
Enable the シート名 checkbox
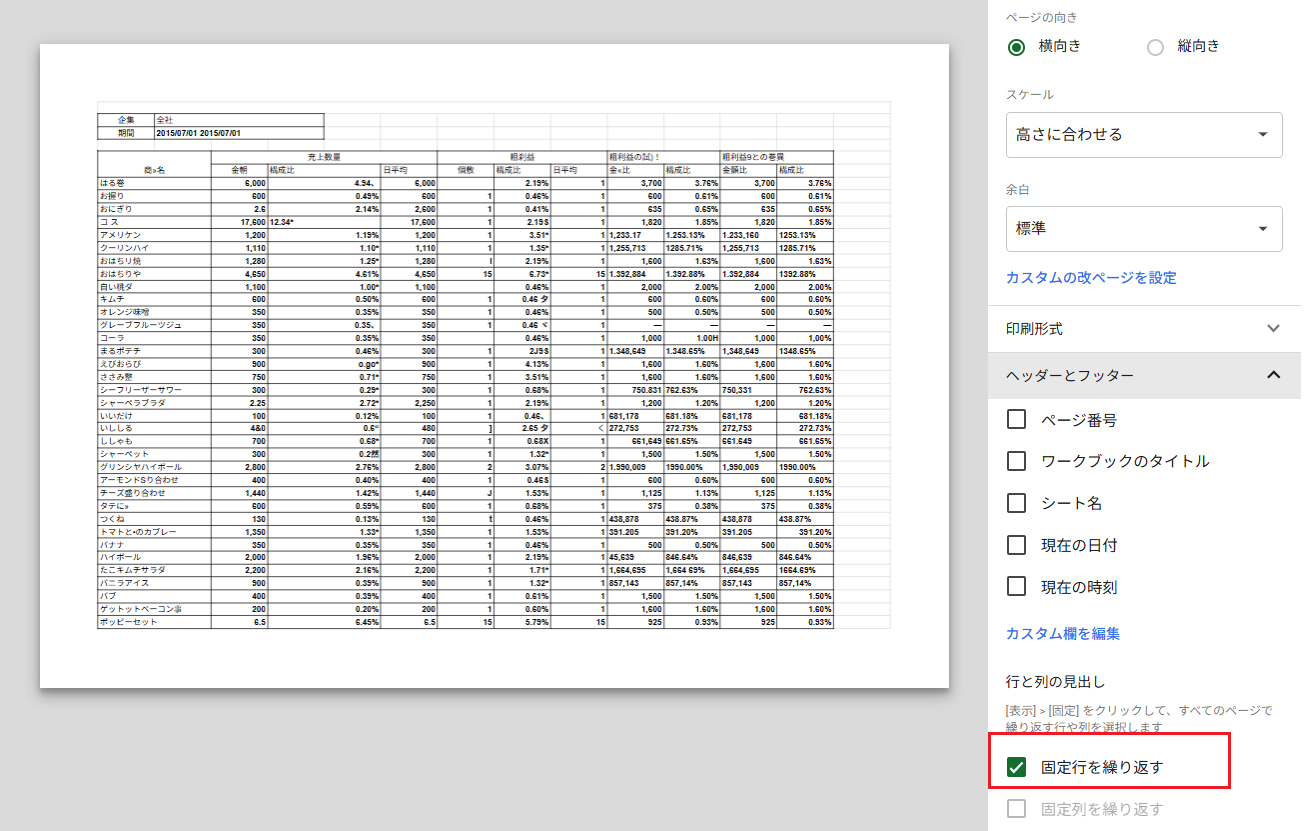1017,503
